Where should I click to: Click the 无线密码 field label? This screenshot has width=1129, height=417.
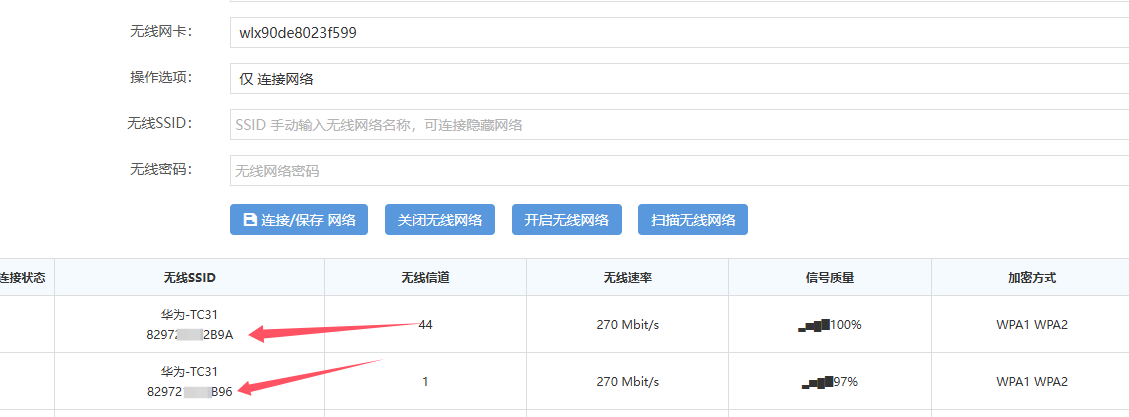pyautogui.click(x=161, y=169)
